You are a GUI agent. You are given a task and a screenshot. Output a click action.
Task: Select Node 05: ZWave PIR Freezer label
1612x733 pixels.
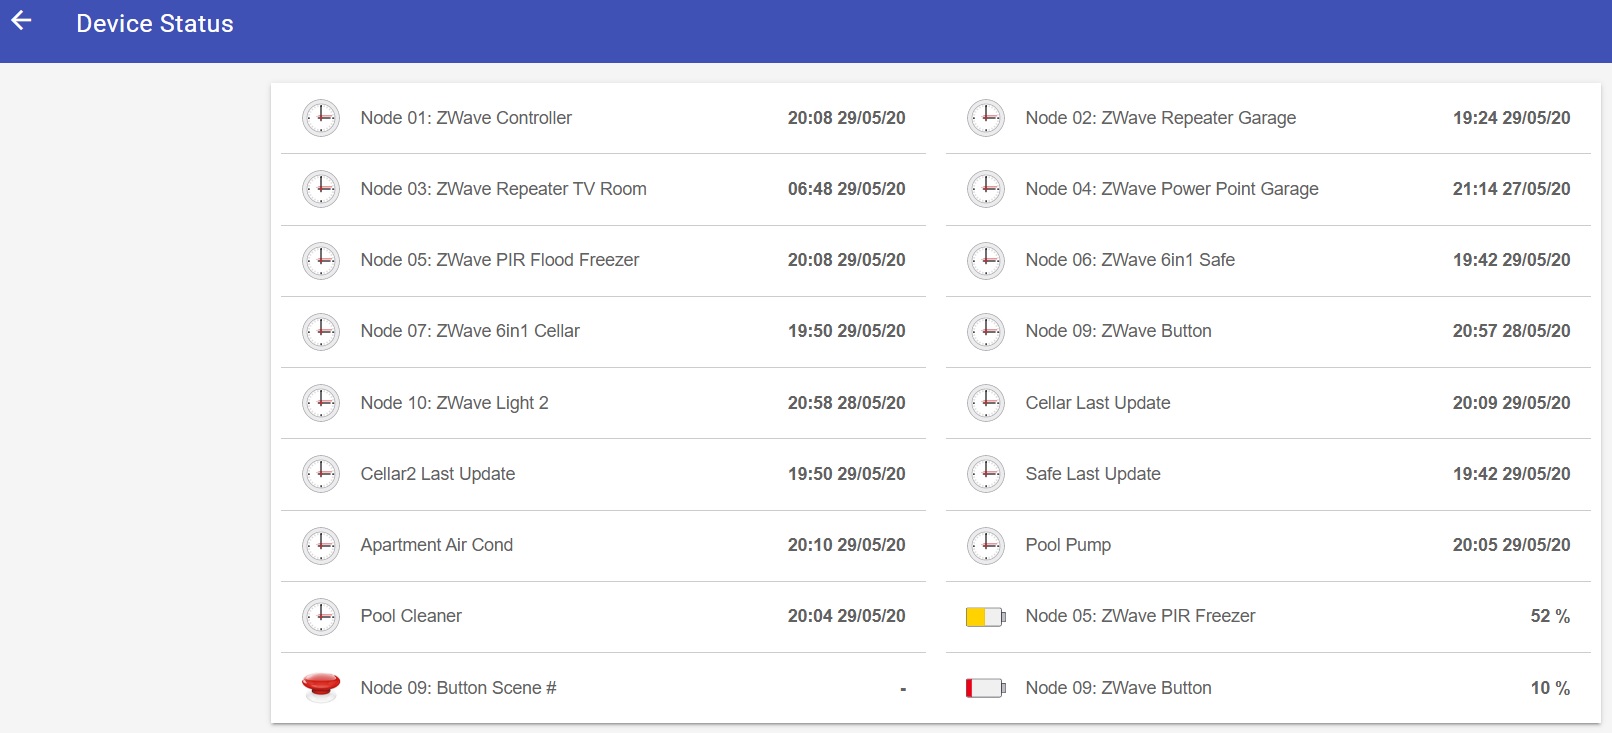click(x=1141, y=616)
